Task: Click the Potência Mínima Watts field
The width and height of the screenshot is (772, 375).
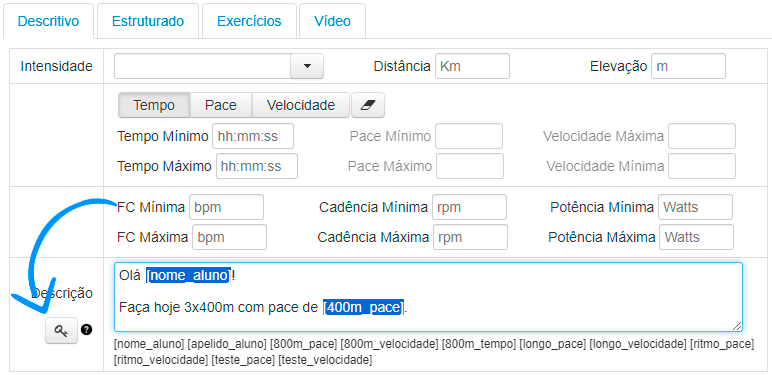Action: click(695, 207)
